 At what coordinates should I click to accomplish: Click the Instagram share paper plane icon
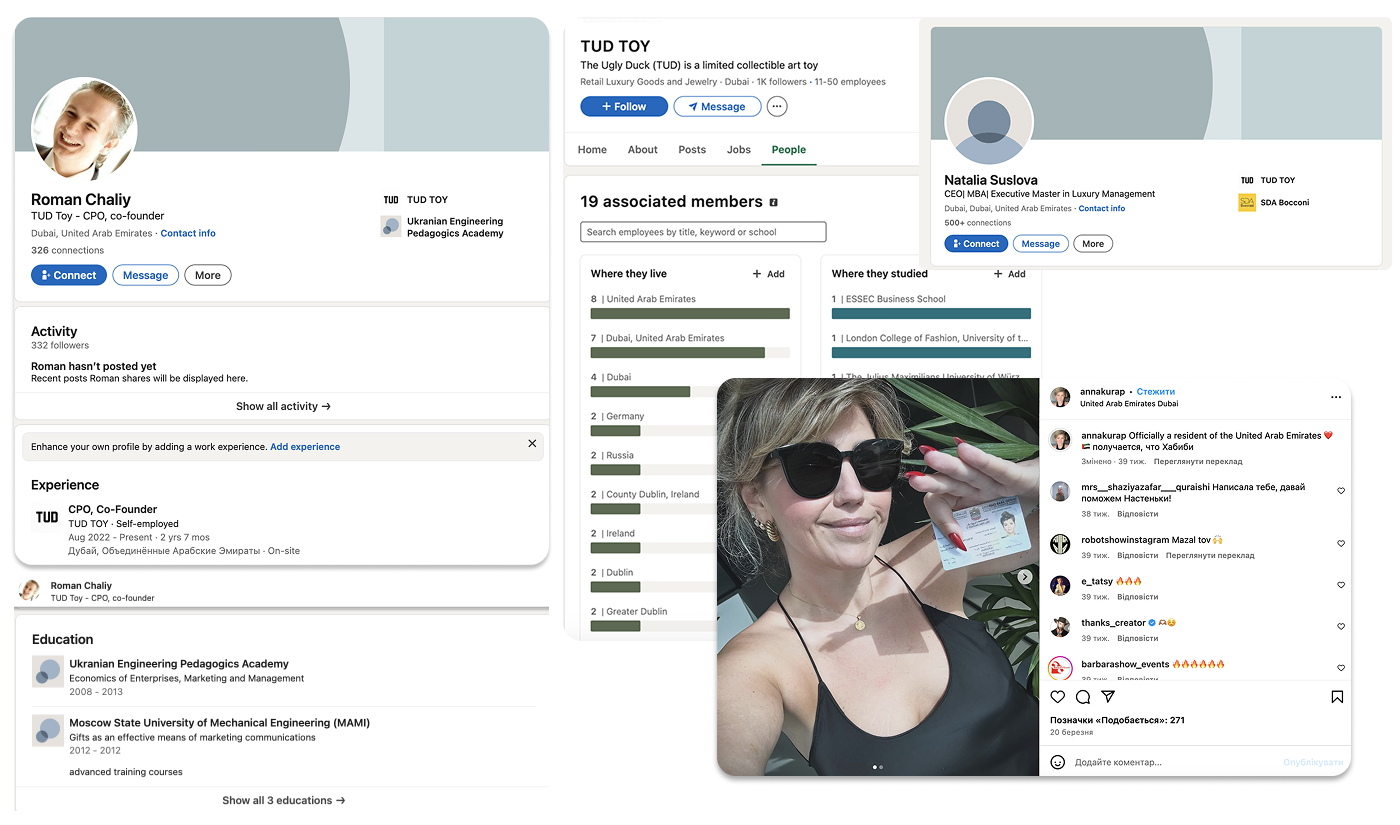[1108, 697]
